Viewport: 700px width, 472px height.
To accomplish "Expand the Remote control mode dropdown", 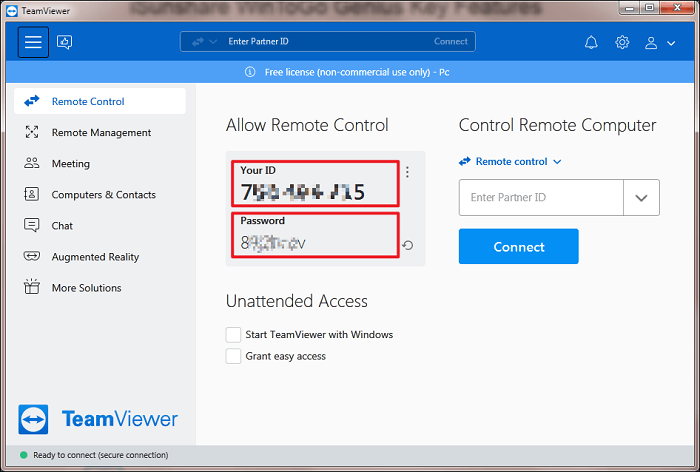I will coord(510,161).
